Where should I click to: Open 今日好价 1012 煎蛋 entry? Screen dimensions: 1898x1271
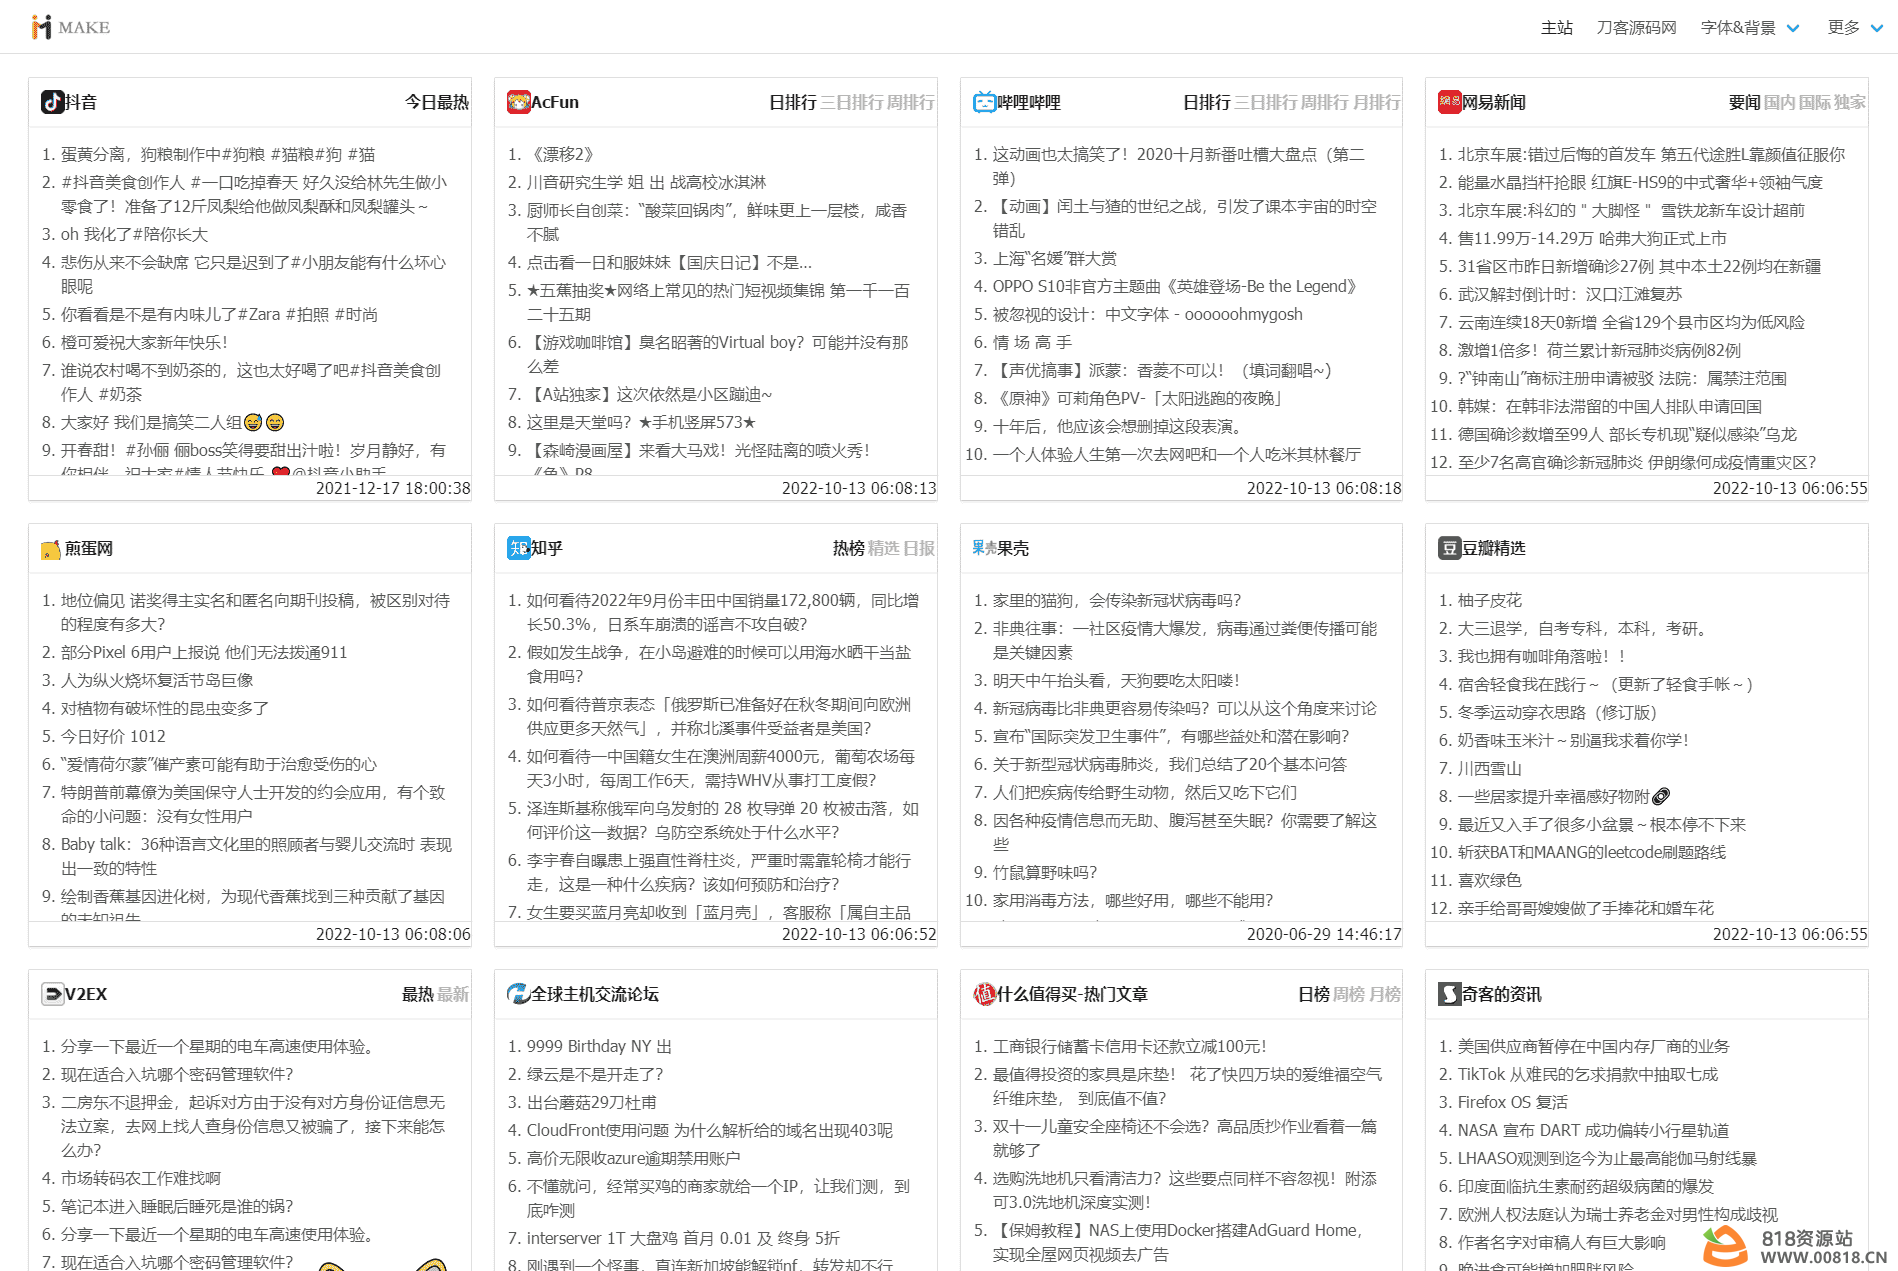(113, 736)
